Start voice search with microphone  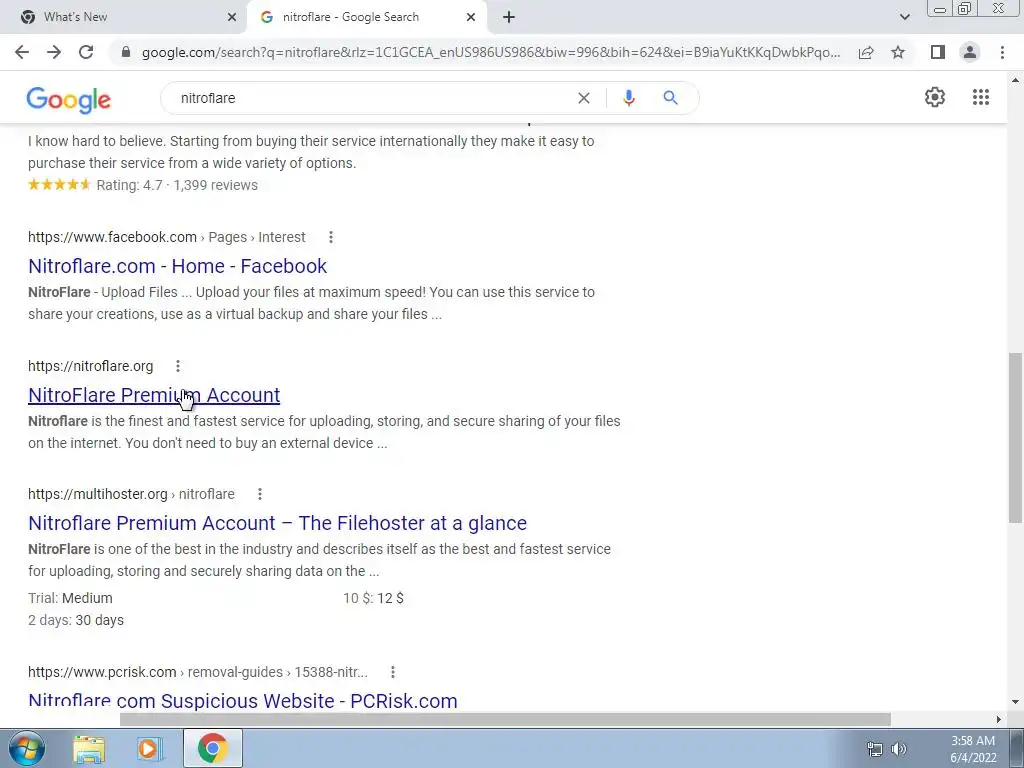click(x=628, y=98)
